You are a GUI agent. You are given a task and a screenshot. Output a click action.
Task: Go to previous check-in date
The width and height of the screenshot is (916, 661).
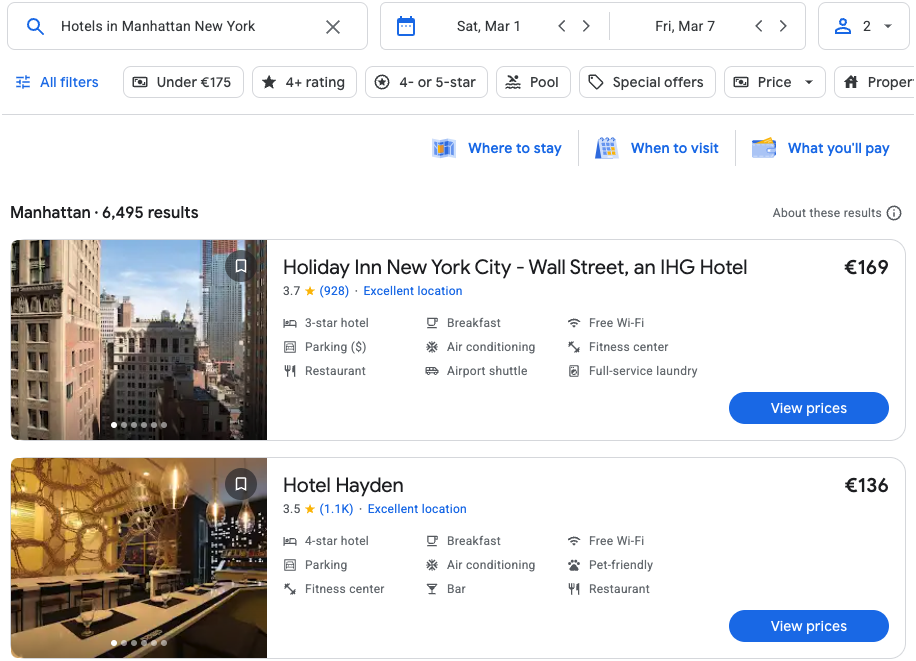coord(562,27)
